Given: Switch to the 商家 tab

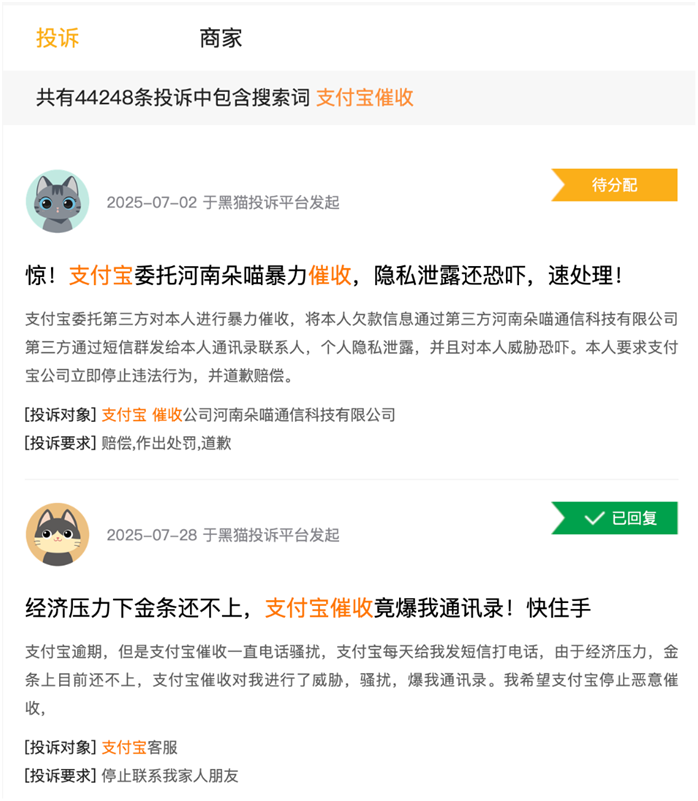Looking at the screenshot, I should (220, 38).
